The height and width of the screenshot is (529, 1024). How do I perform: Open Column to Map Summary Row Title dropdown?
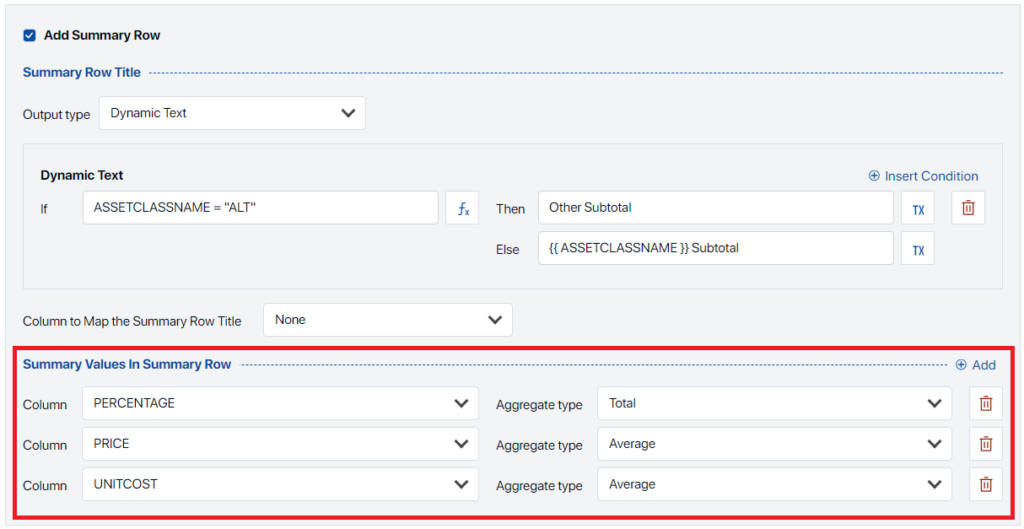tap(388, 320)
